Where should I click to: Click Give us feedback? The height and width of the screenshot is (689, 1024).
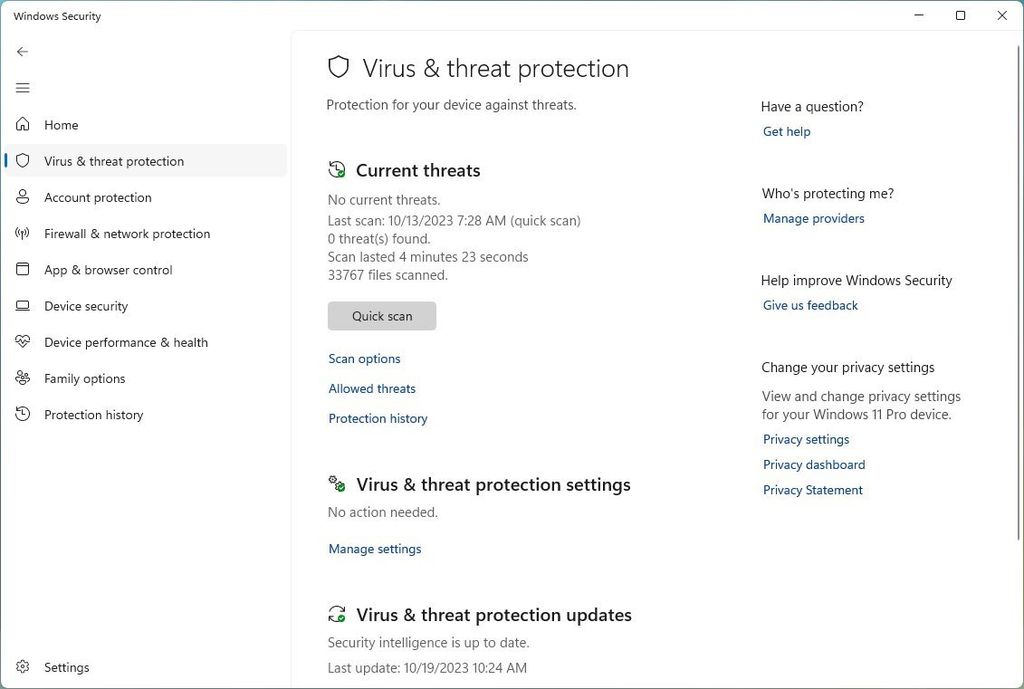pyautogui.click(x=810, y=305)
